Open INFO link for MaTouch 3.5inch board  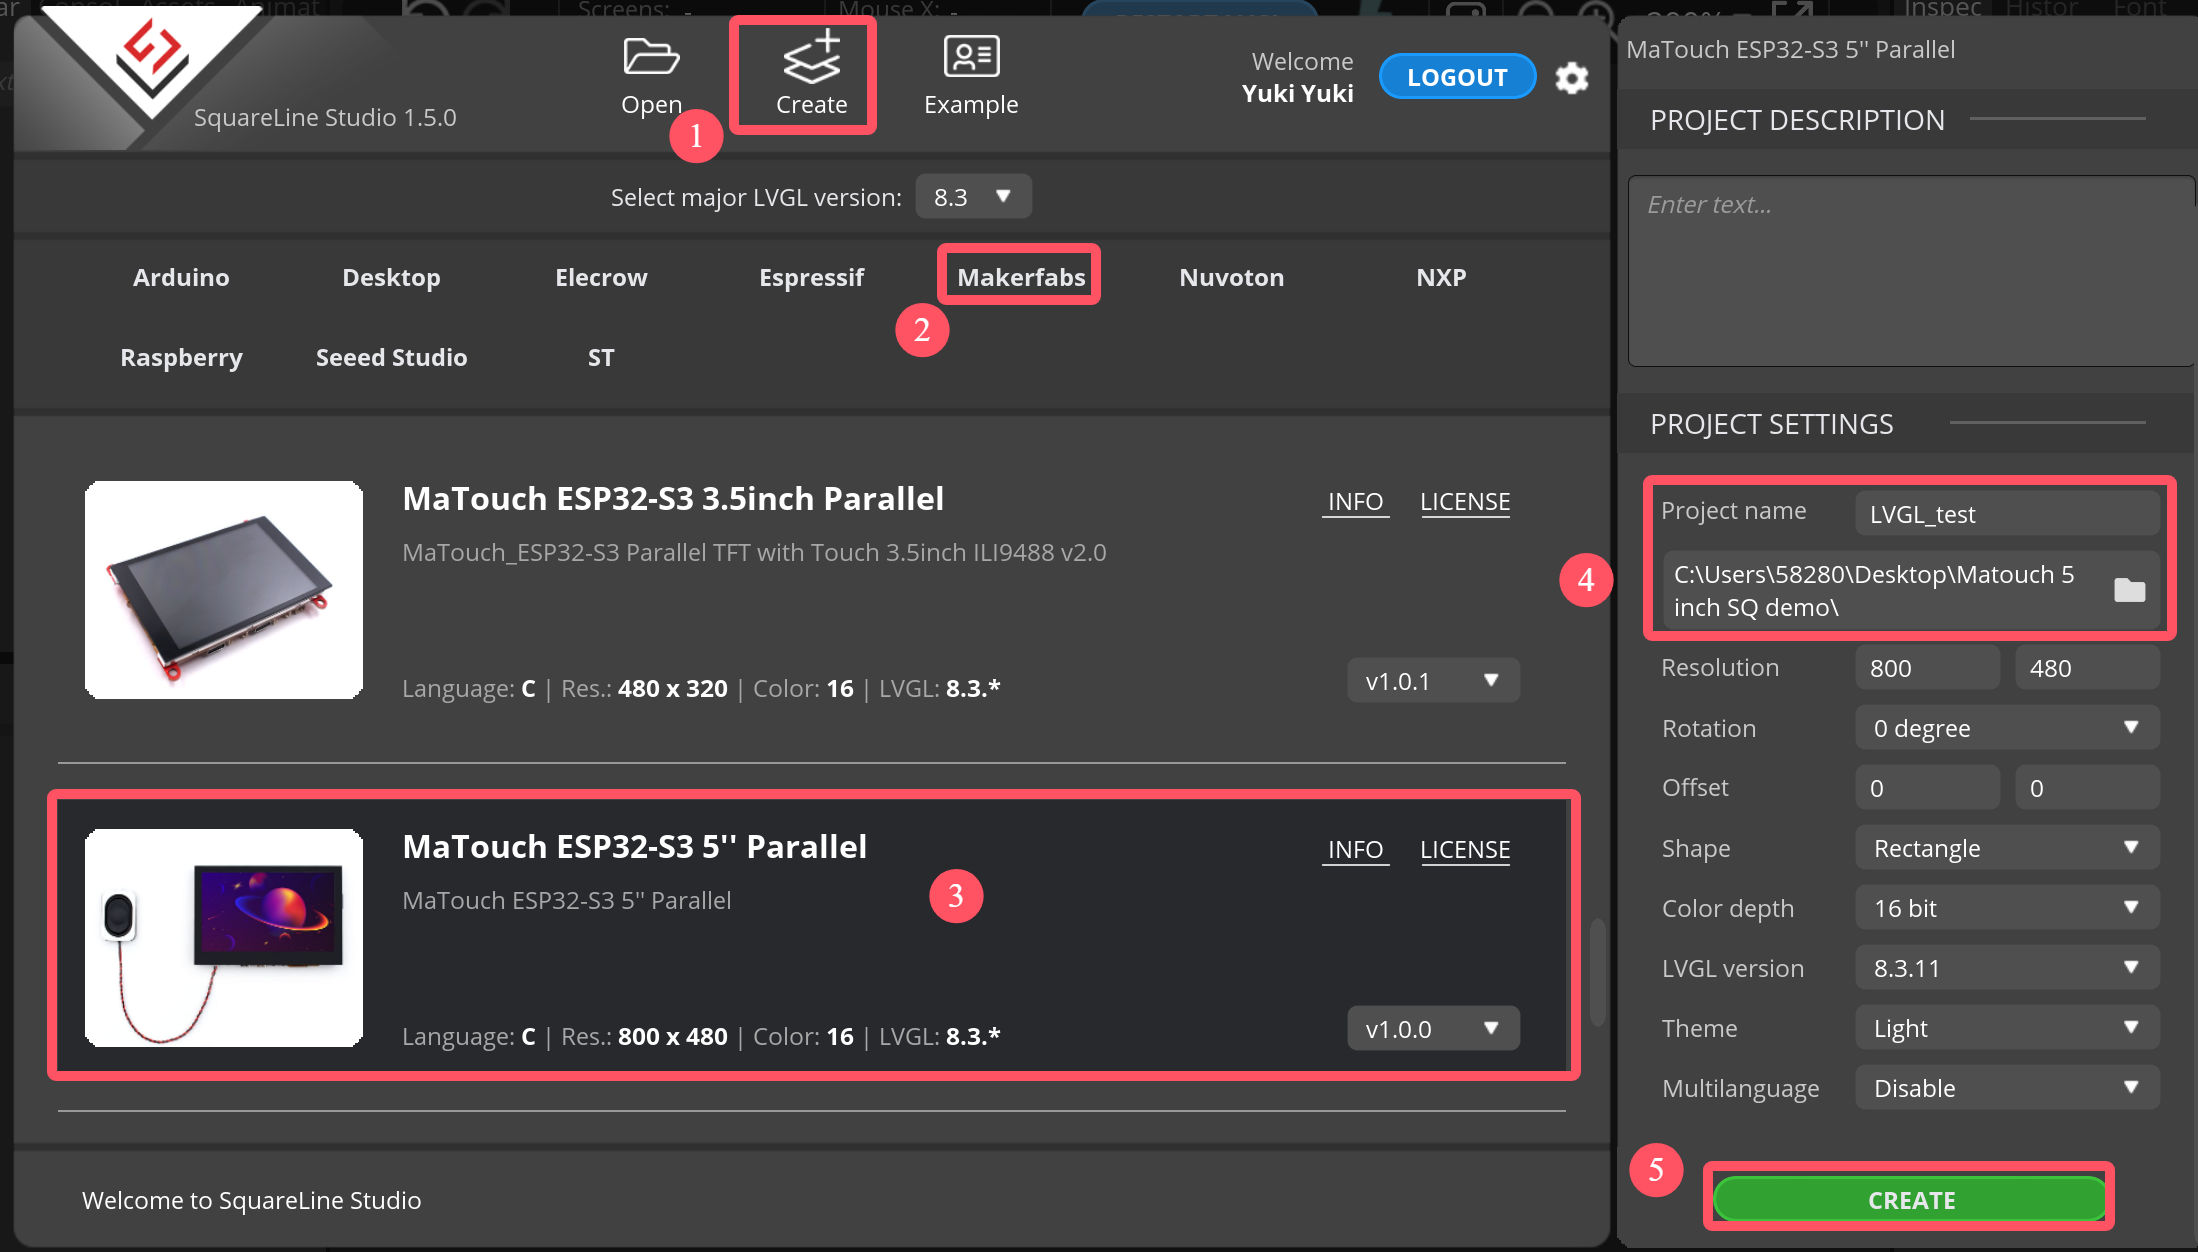click(1355, 501)
